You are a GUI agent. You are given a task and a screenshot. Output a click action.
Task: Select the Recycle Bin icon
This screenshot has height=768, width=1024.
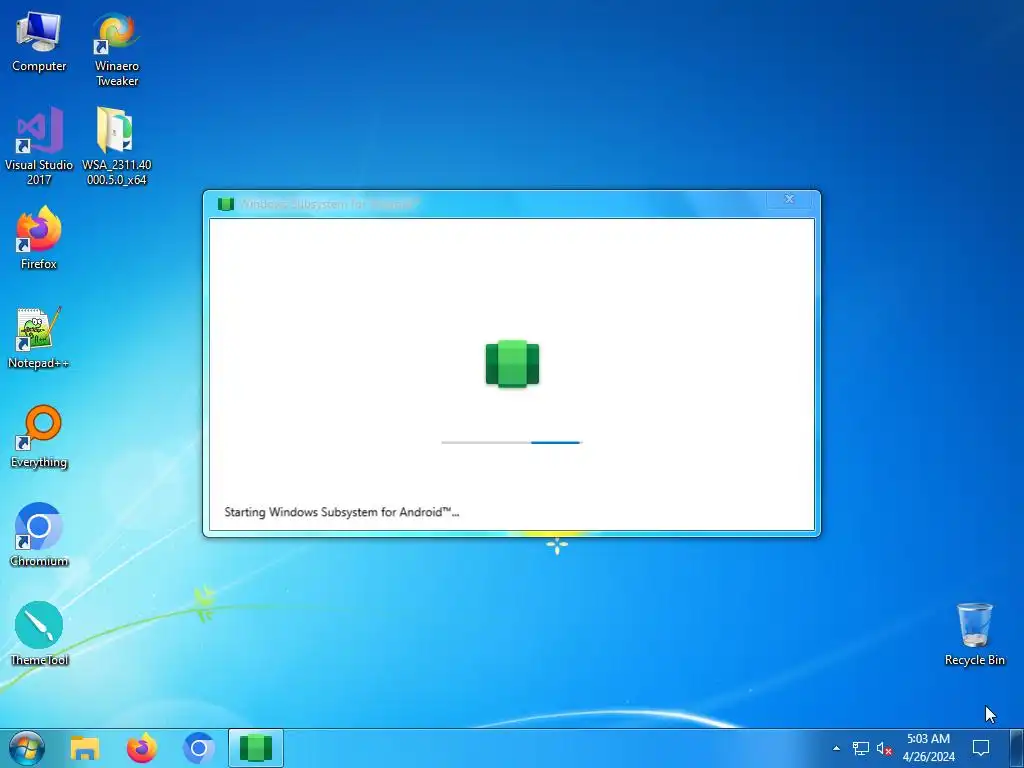(974, 634)
